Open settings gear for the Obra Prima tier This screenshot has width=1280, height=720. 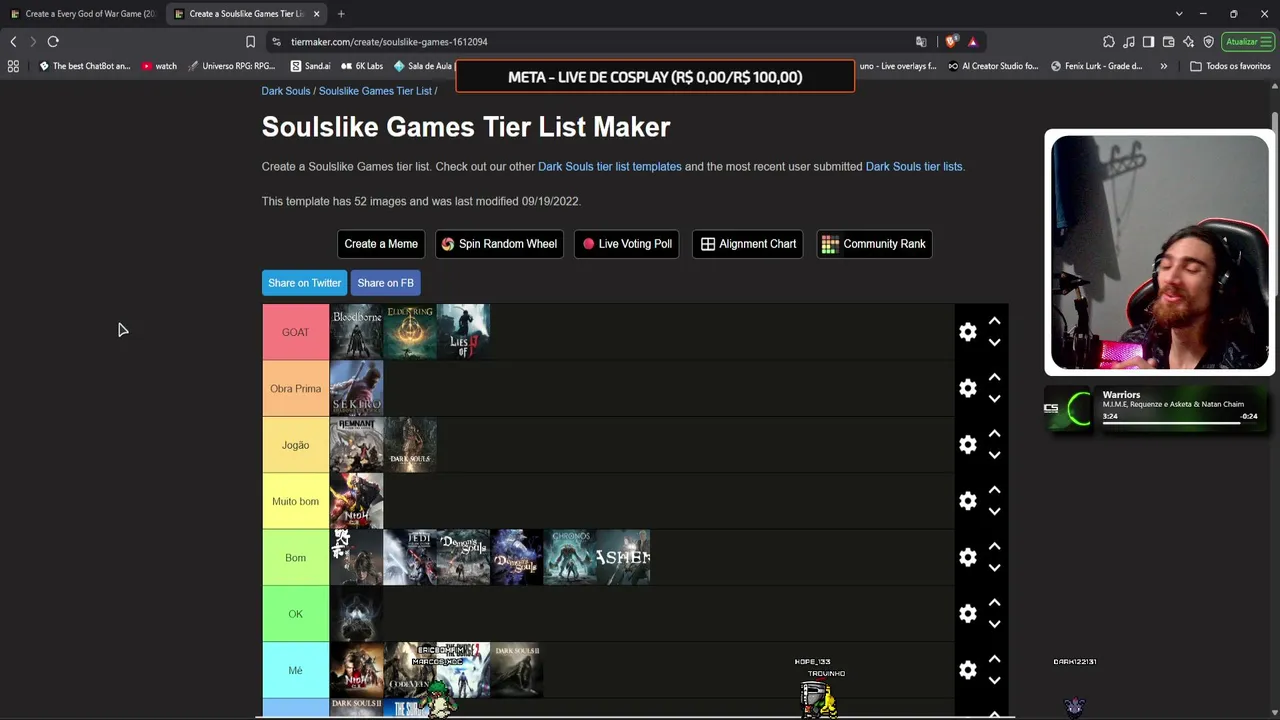coord(967,388)
